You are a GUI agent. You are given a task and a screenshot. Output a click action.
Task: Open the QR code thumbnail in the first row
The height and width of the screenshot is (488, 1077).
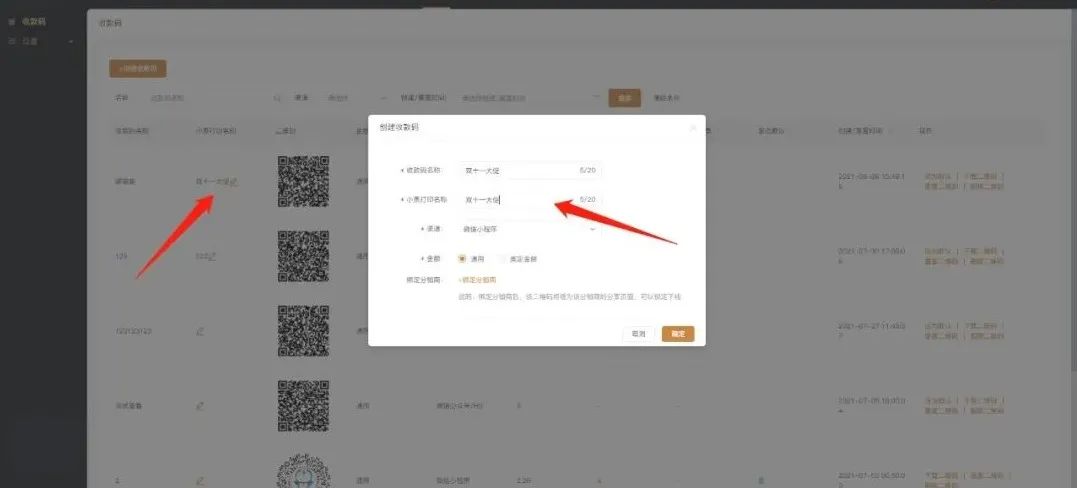tap(304, 181)
